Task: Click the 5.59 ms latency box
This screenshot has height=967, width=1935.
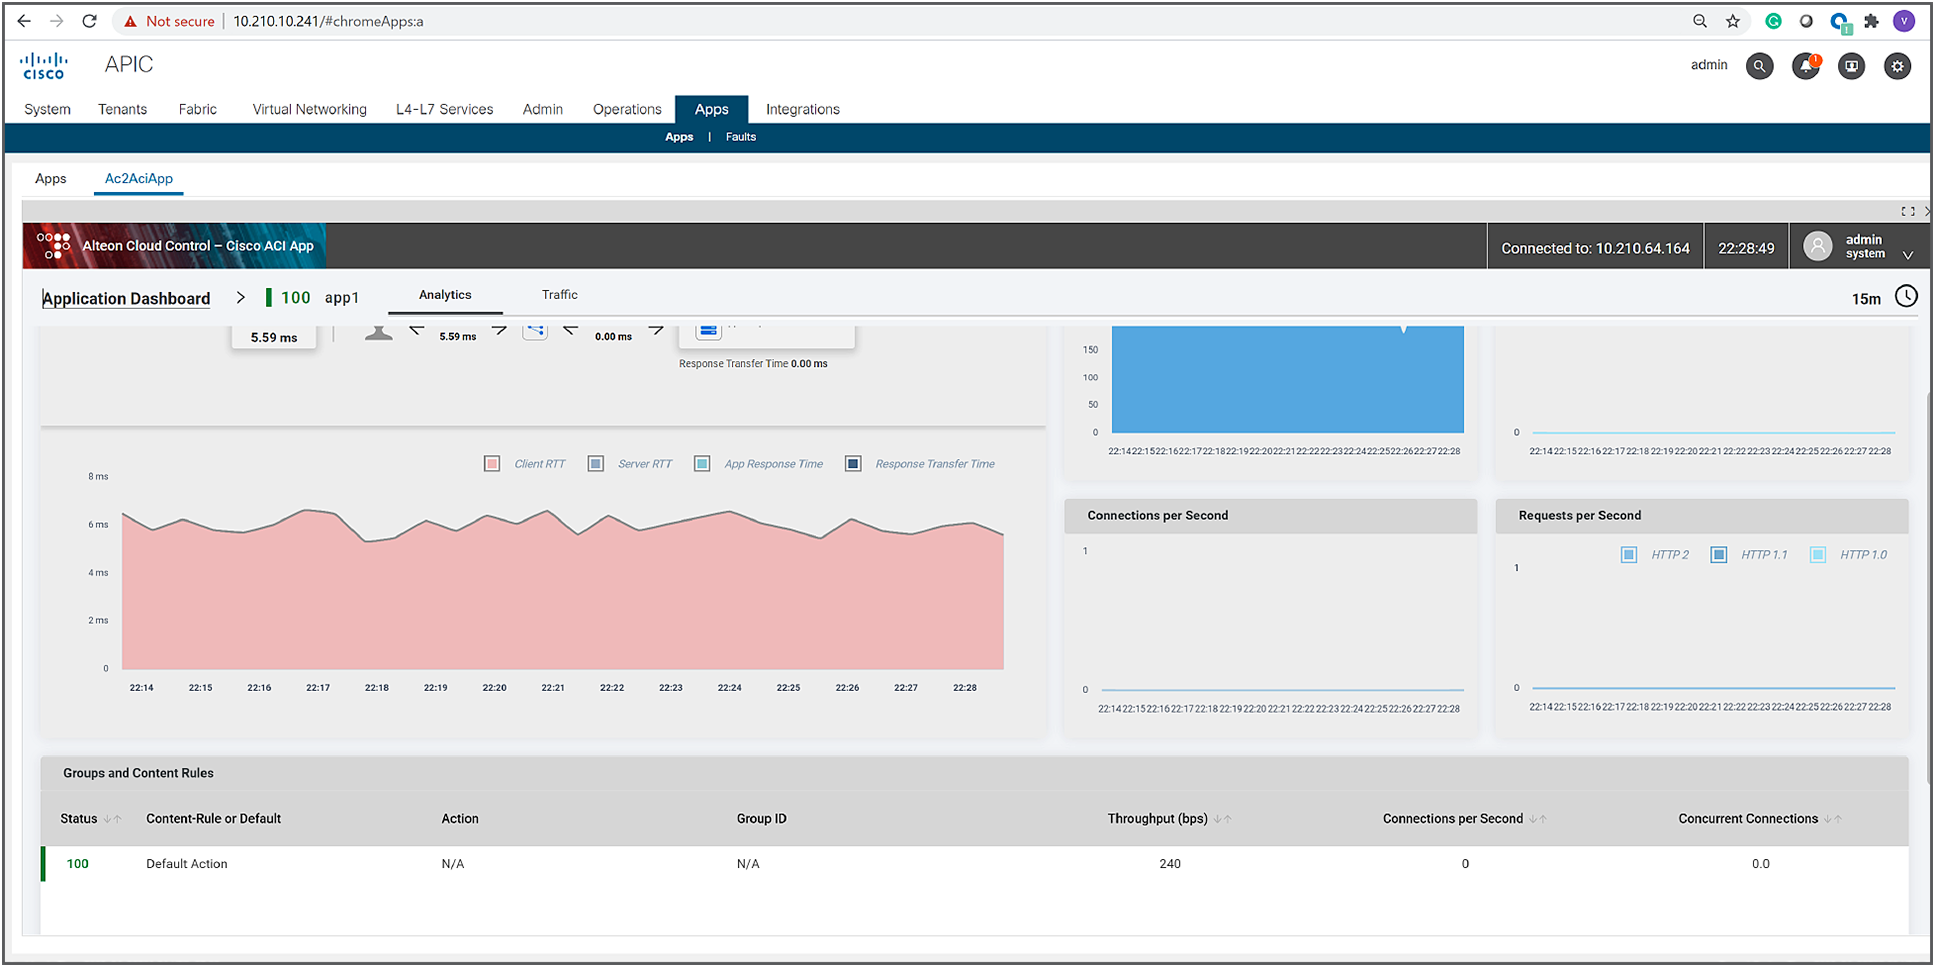Action: pyautogui.click(x=274, y=337)
